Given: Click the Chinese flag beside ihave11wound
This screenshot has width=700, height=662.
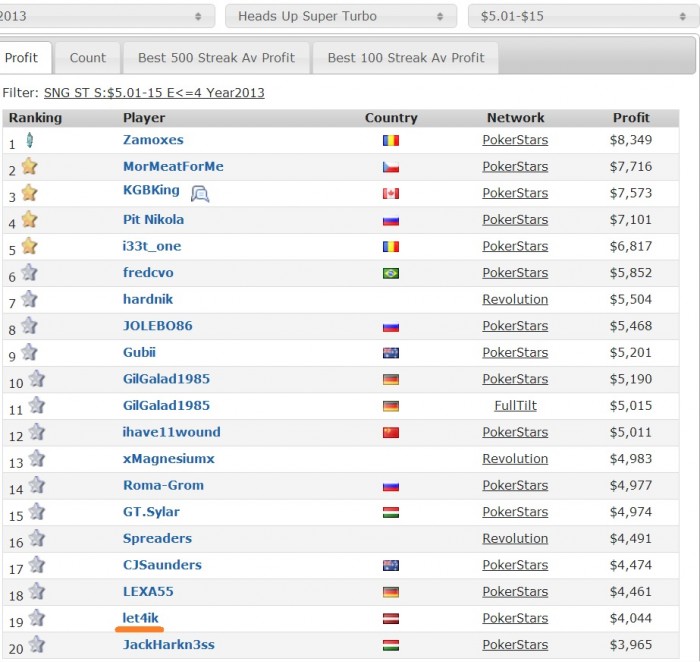Looking at the screenshot, I should [391, 433].
